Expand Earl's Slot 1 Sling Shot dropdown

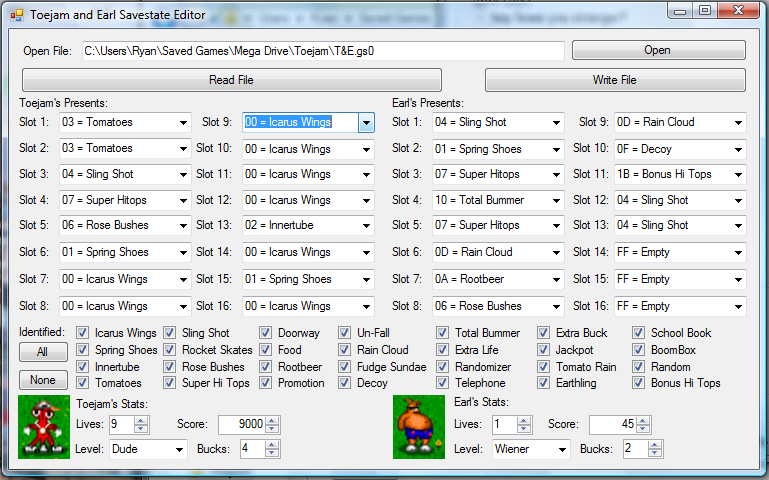click(556, 123)
